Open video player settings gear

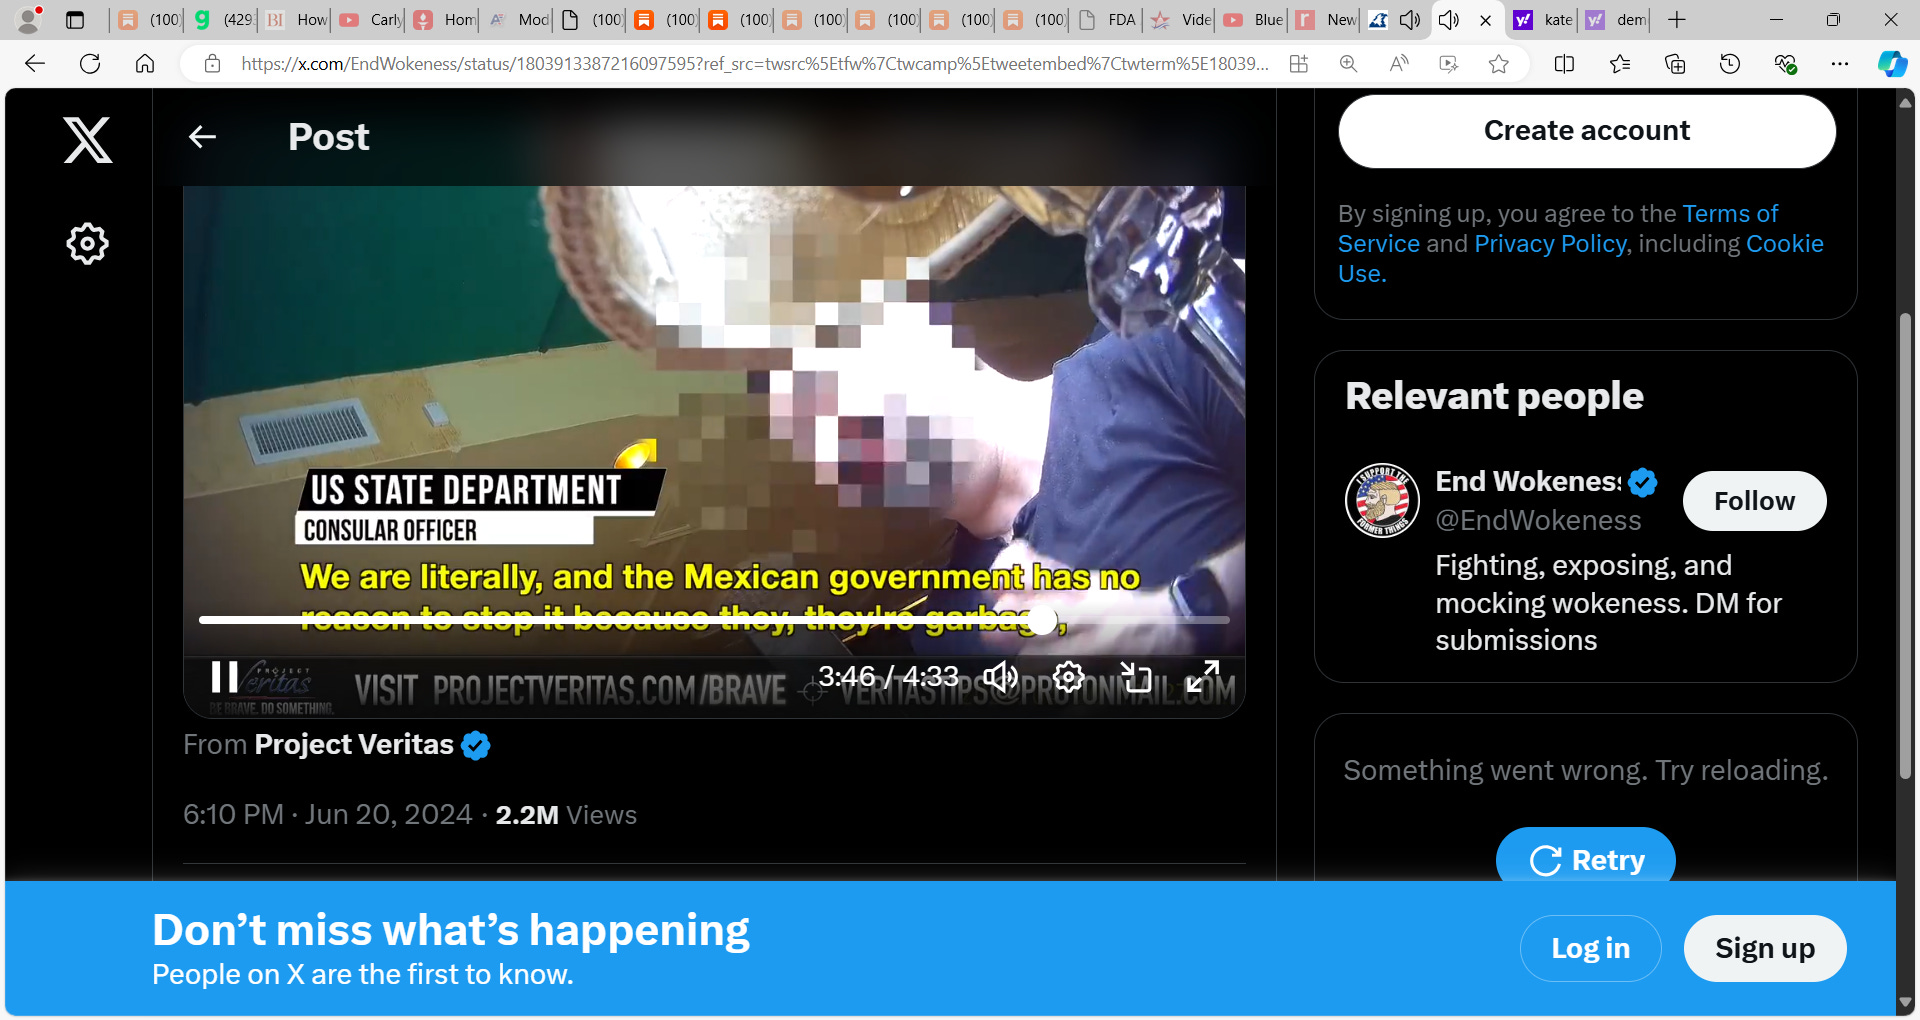pos(1068,677)
